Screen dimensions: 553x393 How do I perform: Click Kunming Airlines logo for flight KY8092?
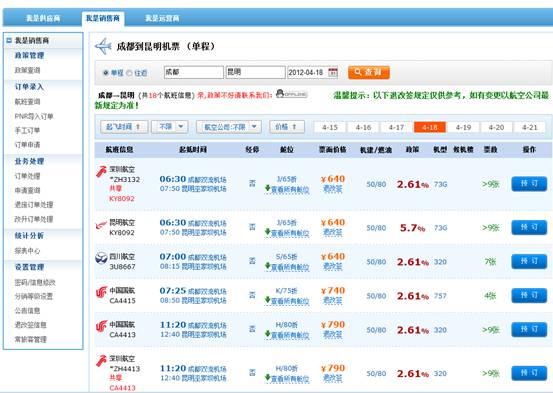[x=101, y=225]
